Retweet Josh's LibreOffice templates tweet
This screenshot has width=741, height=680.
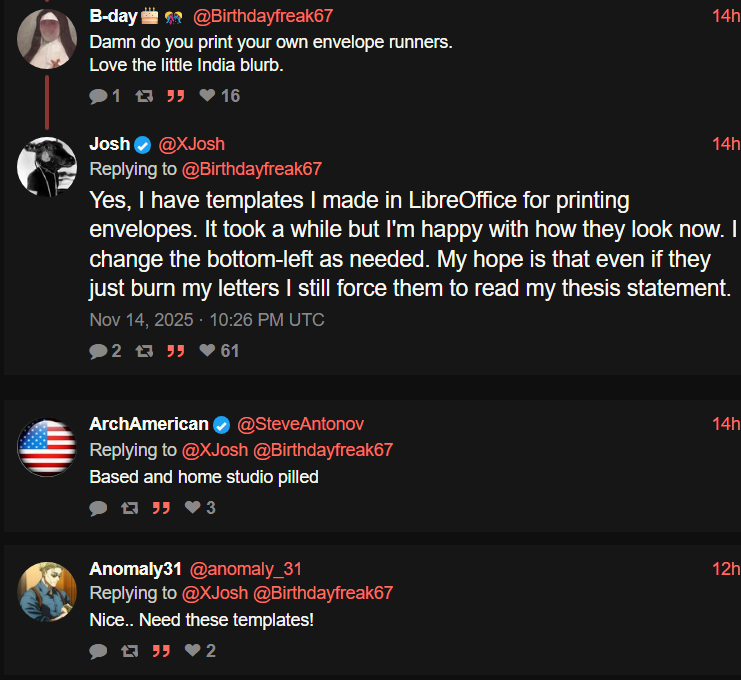[143, 351]
